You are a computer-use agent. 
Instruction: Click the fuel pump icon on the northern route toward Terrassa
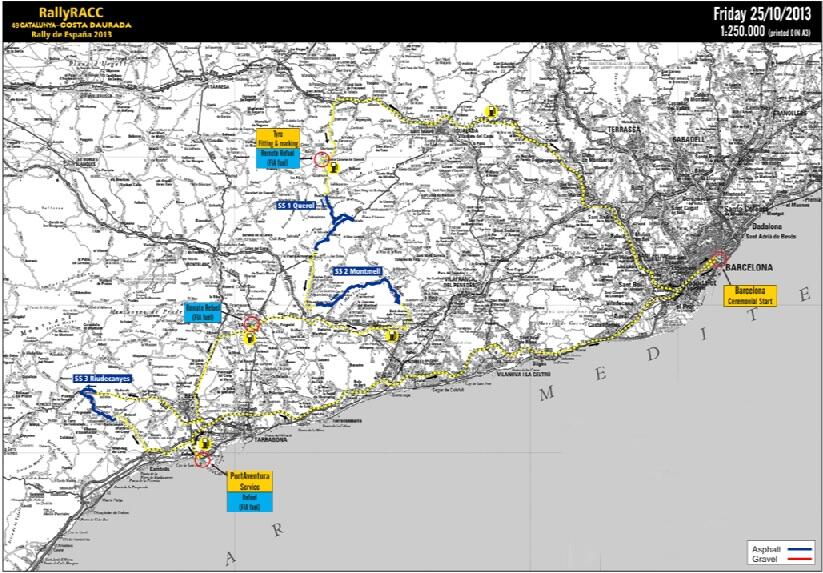pyautogui.click(x=491, y=111)
